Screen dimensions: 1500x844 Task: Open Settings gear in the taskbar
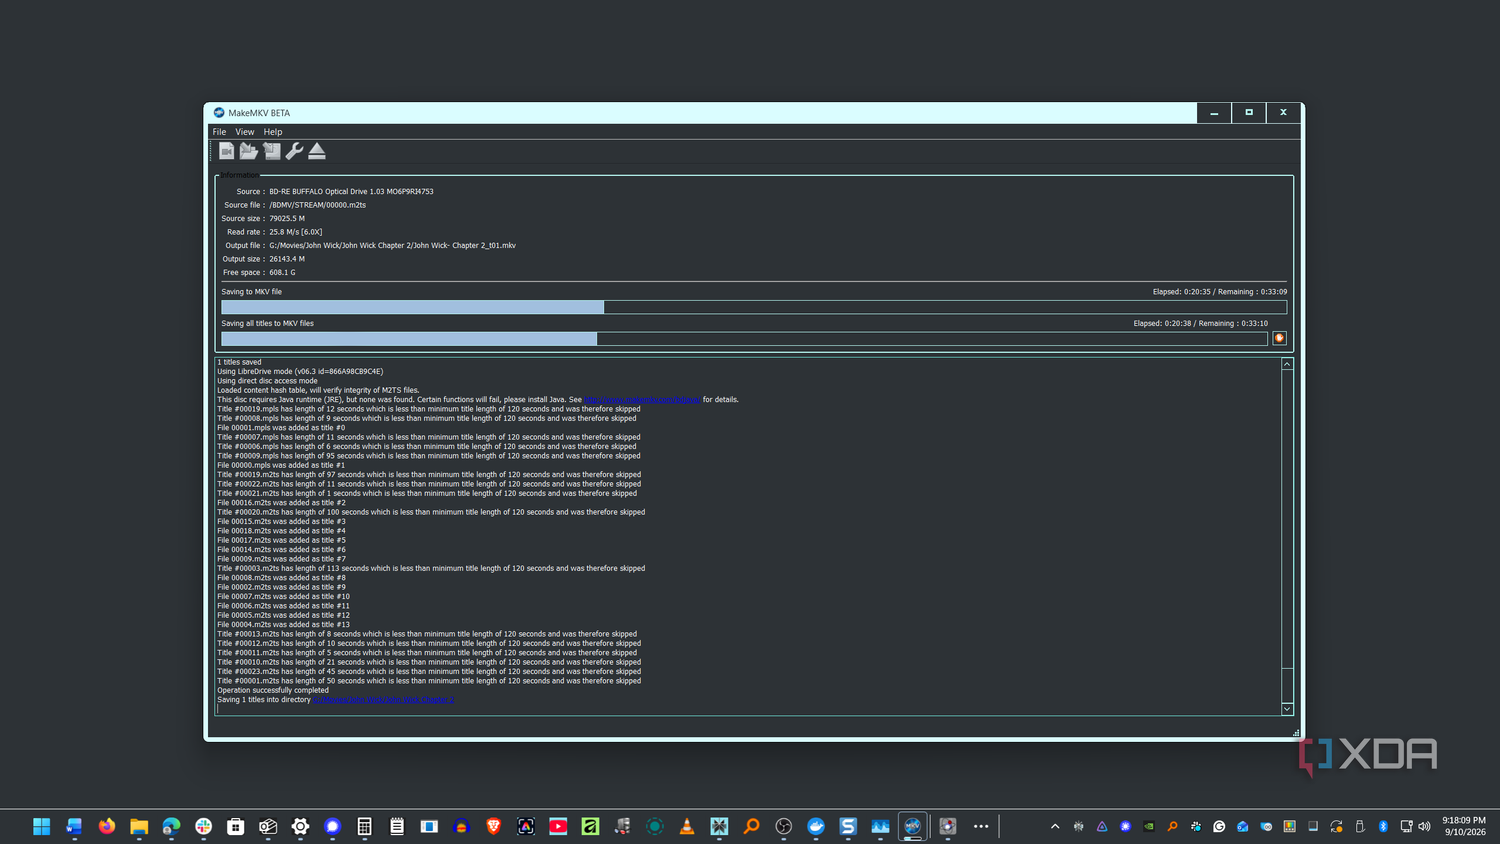point(300,826)
